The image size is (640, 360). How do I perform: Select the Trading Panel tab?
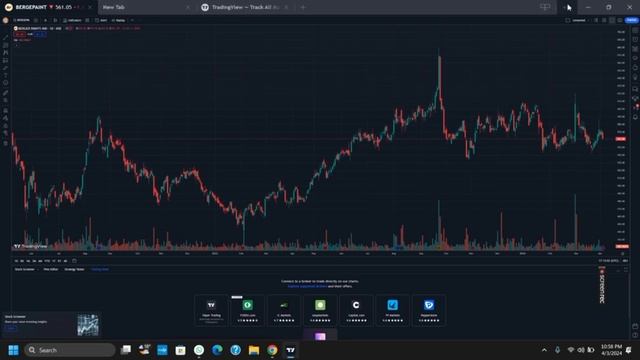pos(100,269)
